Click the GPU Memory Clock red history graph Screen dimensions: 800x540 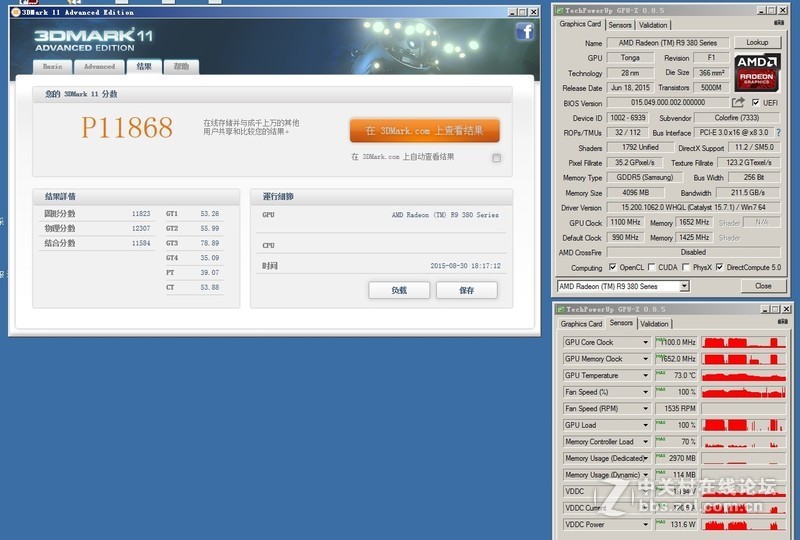click(x=744, y=359)
